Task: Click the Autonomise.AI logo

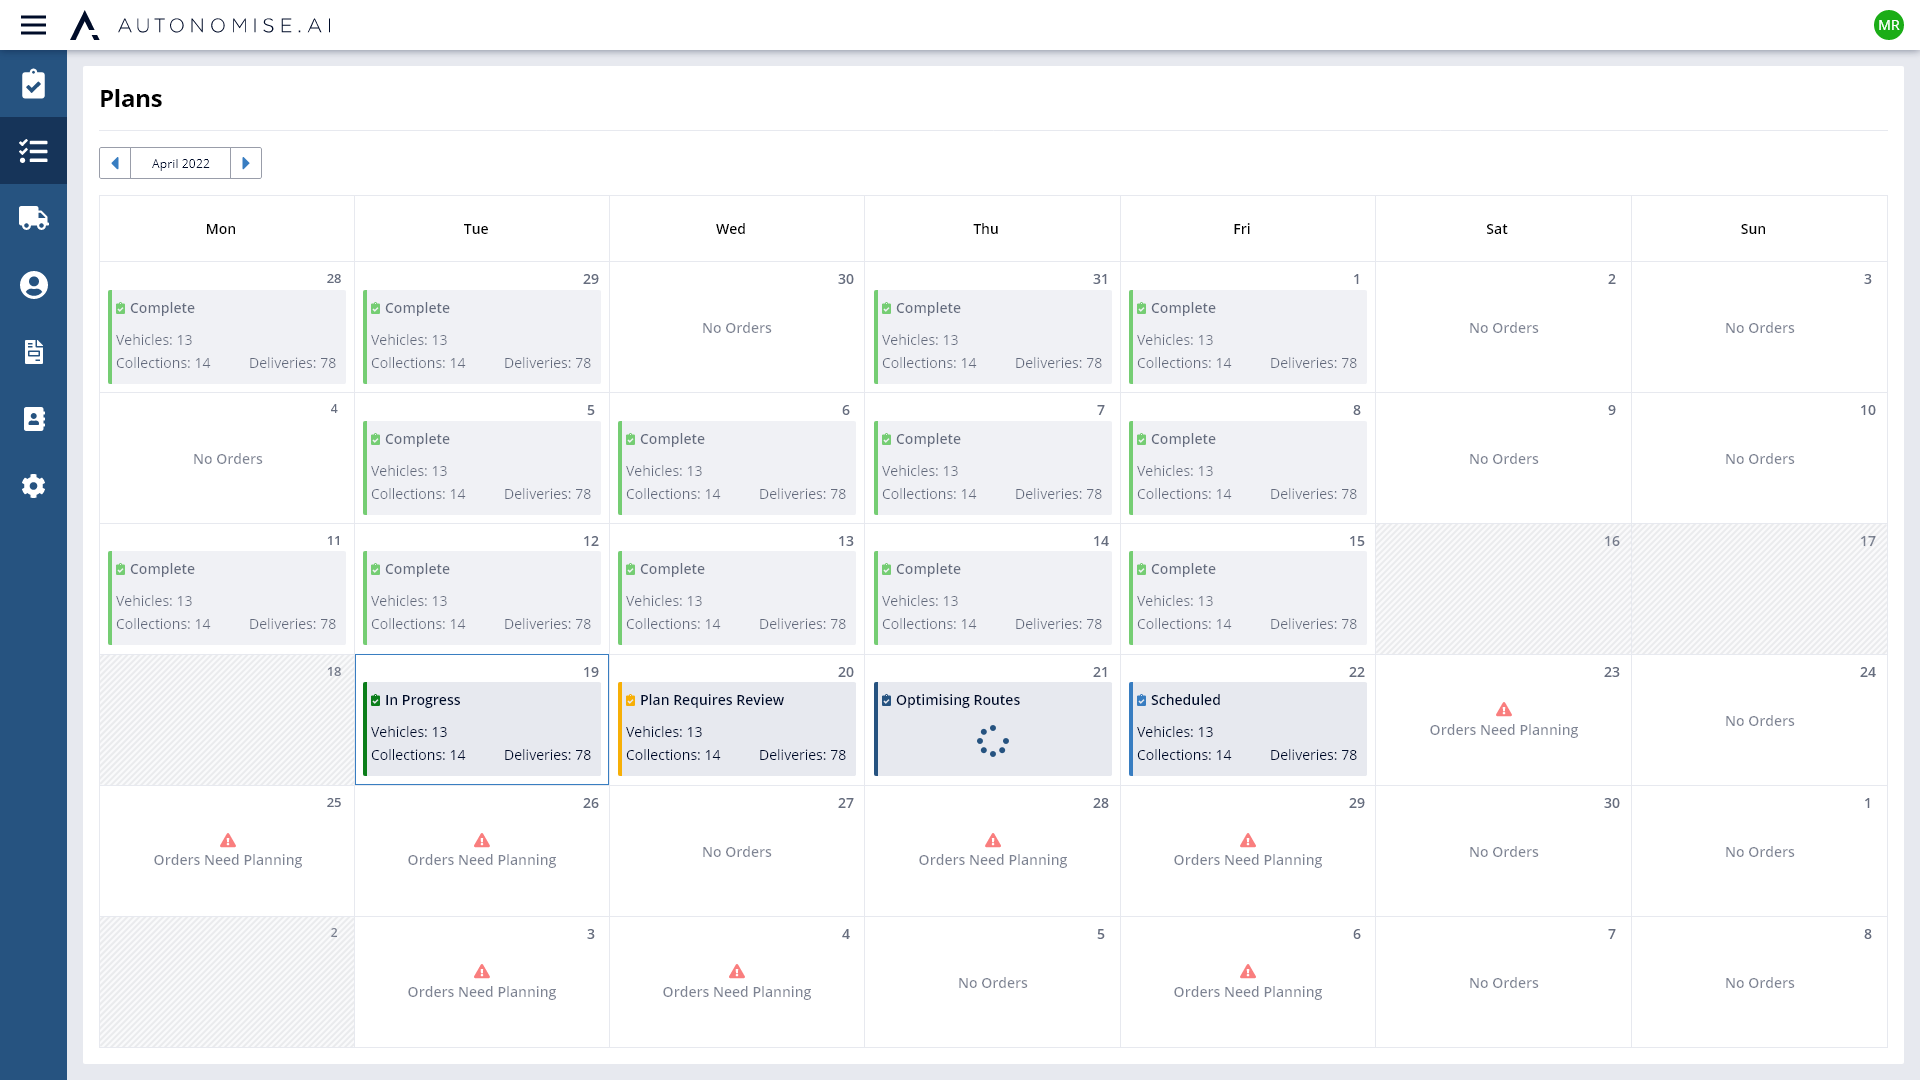Action: click(x=201, y=25)
